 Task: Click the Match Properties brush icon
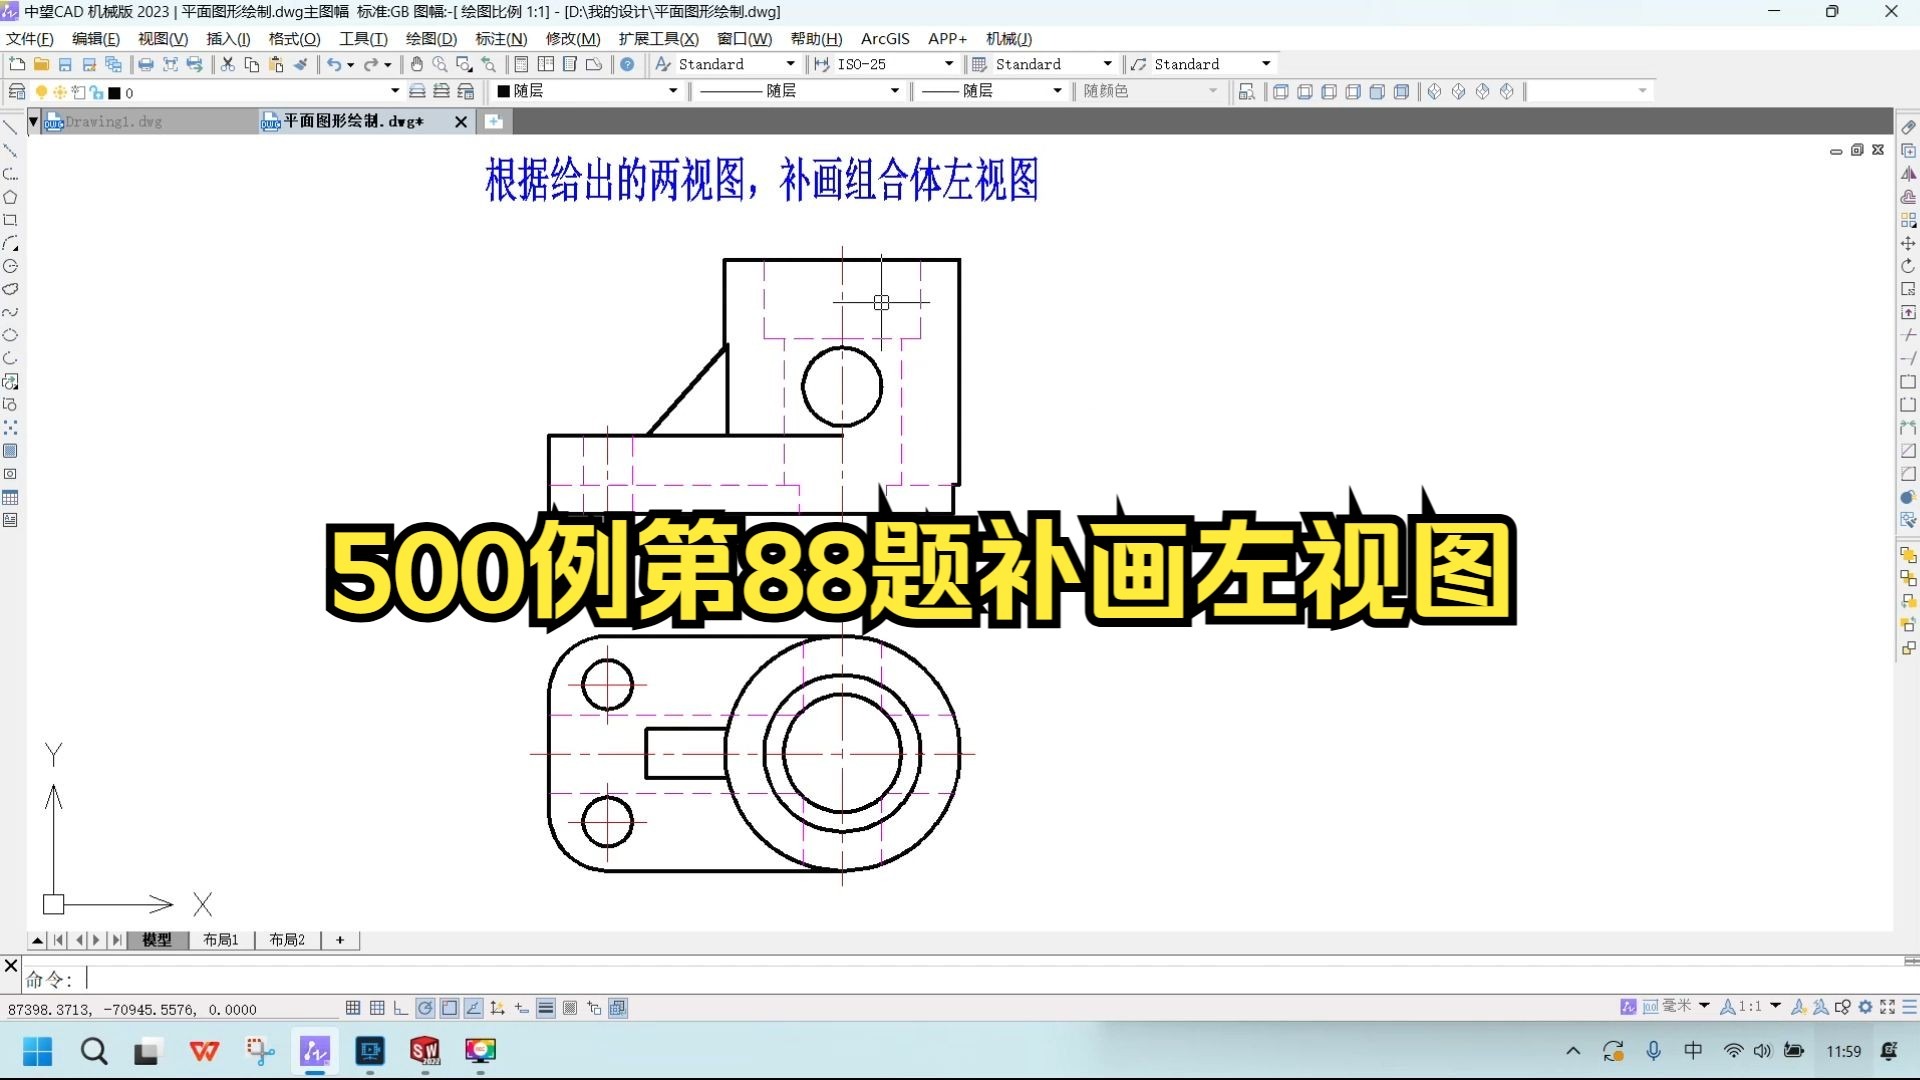300,64
